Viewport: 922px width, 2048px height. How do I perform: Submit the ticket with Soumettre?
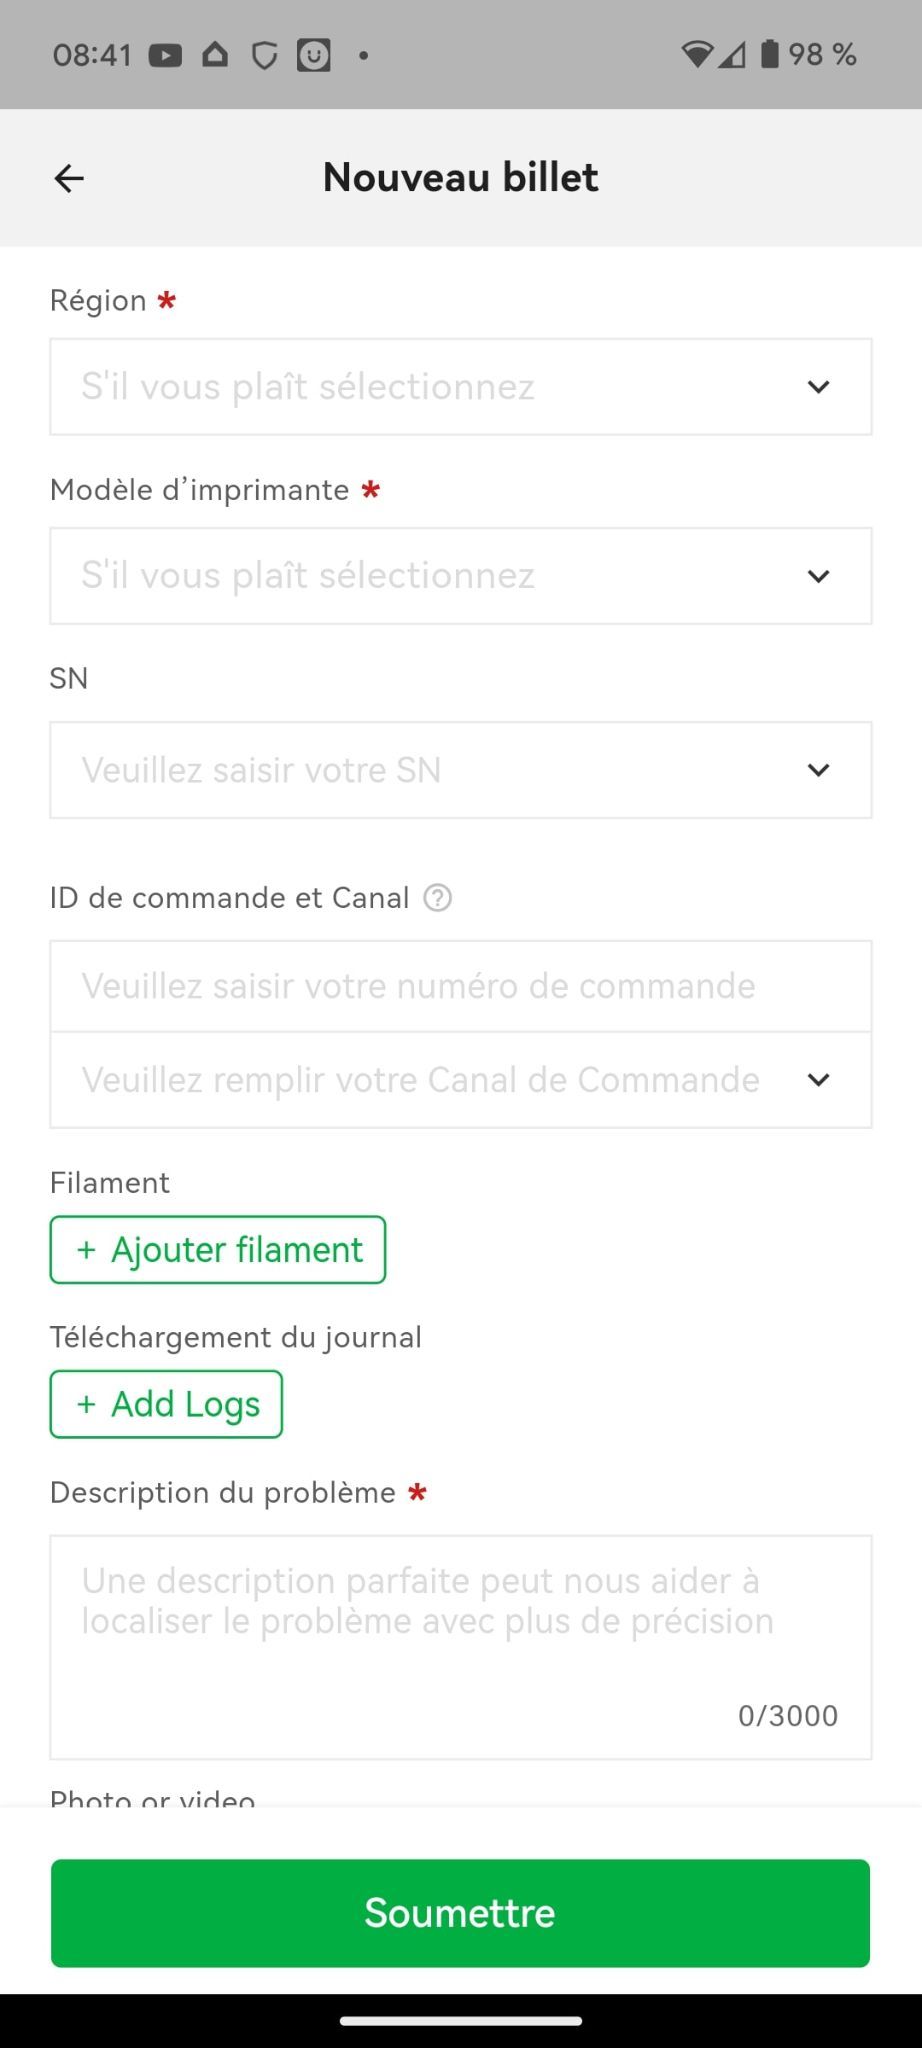point(460,1912)
